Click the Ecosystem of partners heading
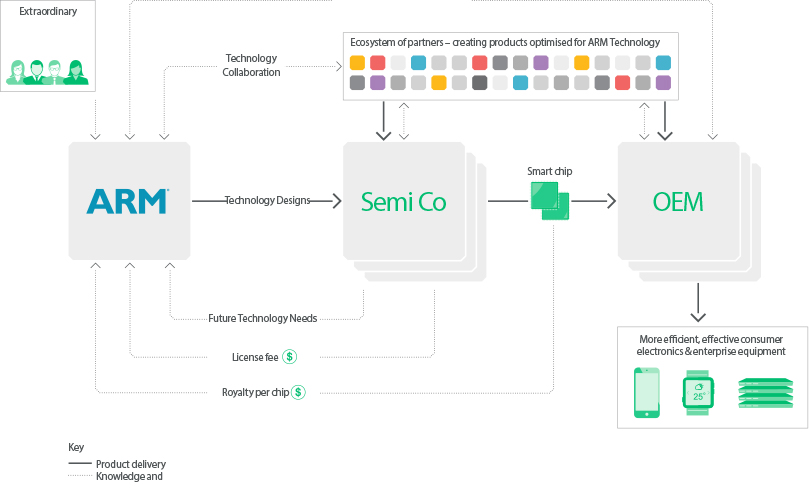The height and width of the screenshot is (498, 810). click(504, 42)
